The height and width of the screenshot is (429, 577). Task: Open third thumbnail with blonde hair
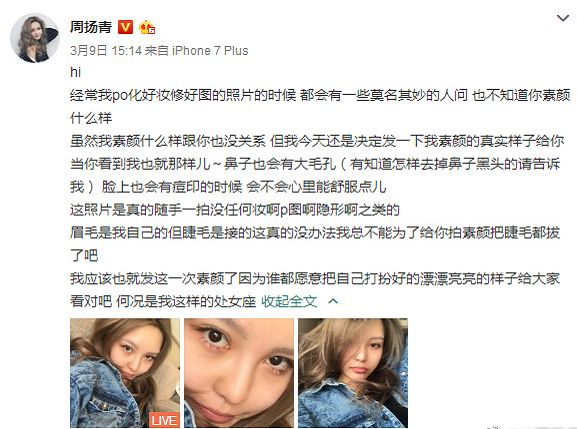[x=353, y=373]
